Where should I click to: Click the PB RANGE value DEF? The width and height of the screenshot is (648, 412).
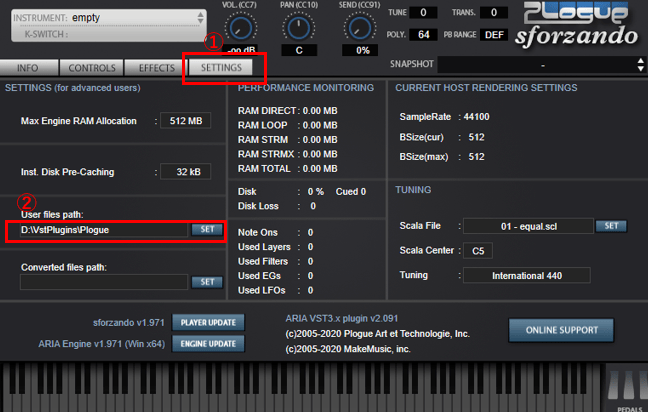coord(494,35)
